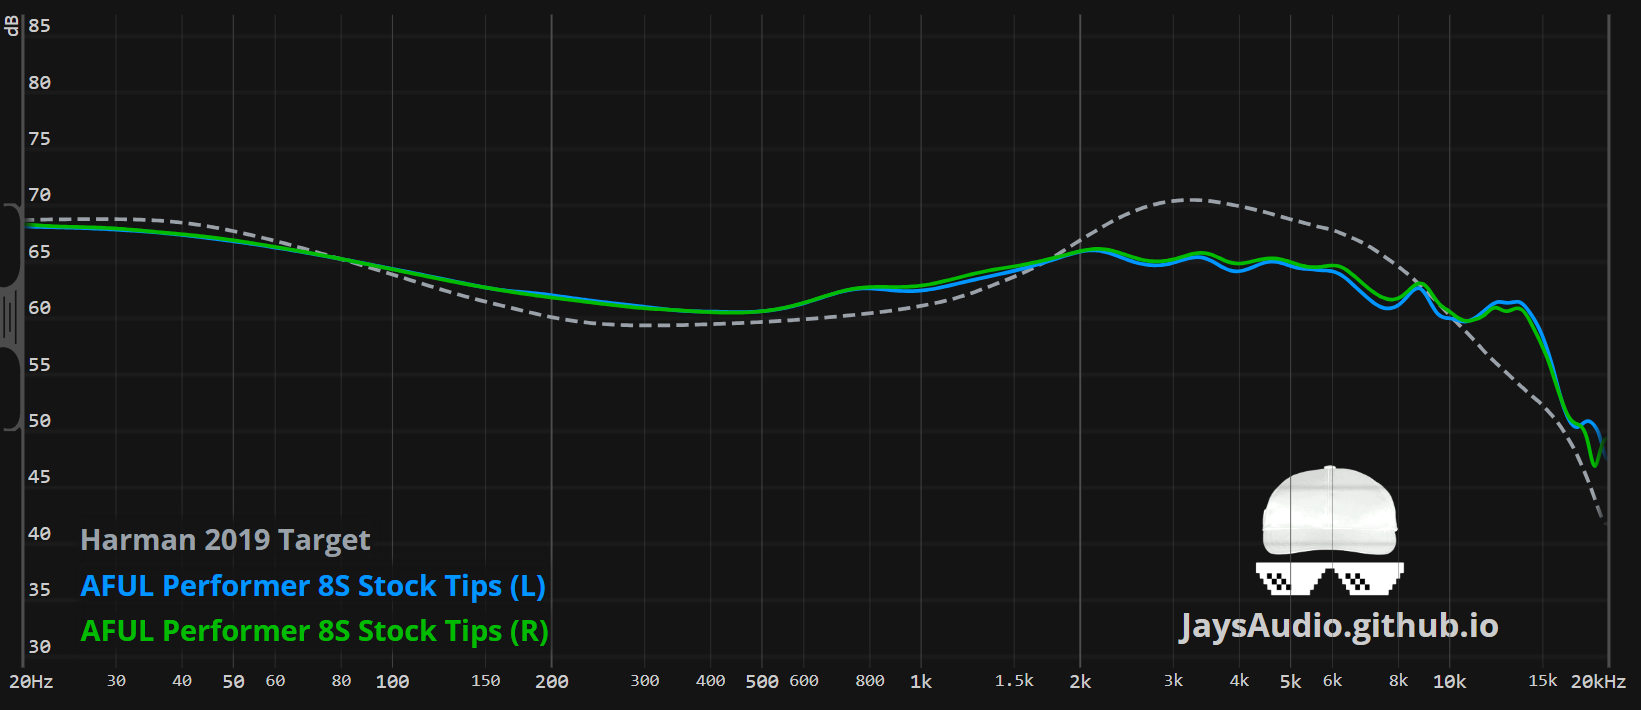Viewport: 1641px width, 710px height.
Task: Click the 60 dB label on the y-axis
Action: (39, 308)
